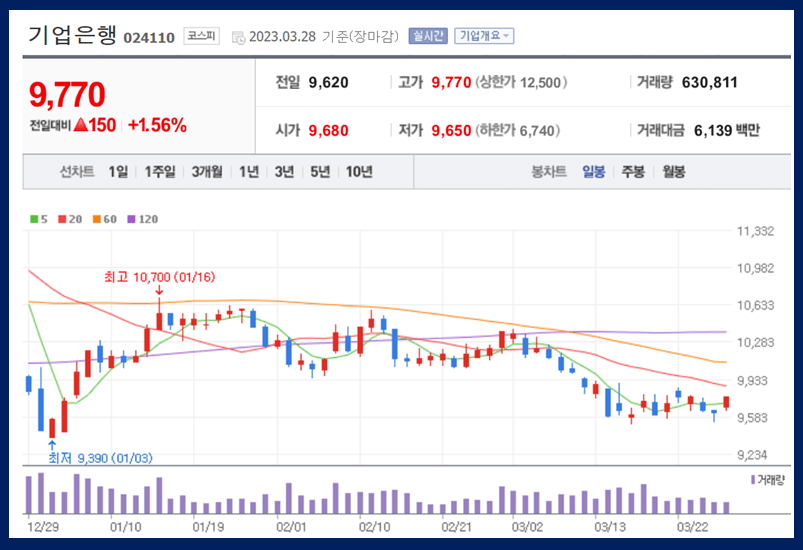The height and width of the screenshot is (550, 803).
Task: Click the 하한가 6,740 text
Action: coord(517,131)
